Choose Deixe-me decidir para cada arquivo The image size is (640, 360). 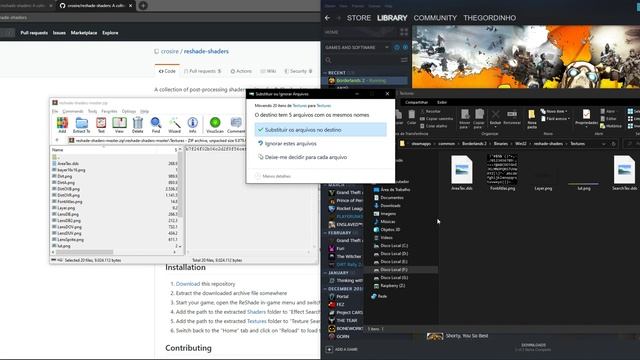coord(320,157)
